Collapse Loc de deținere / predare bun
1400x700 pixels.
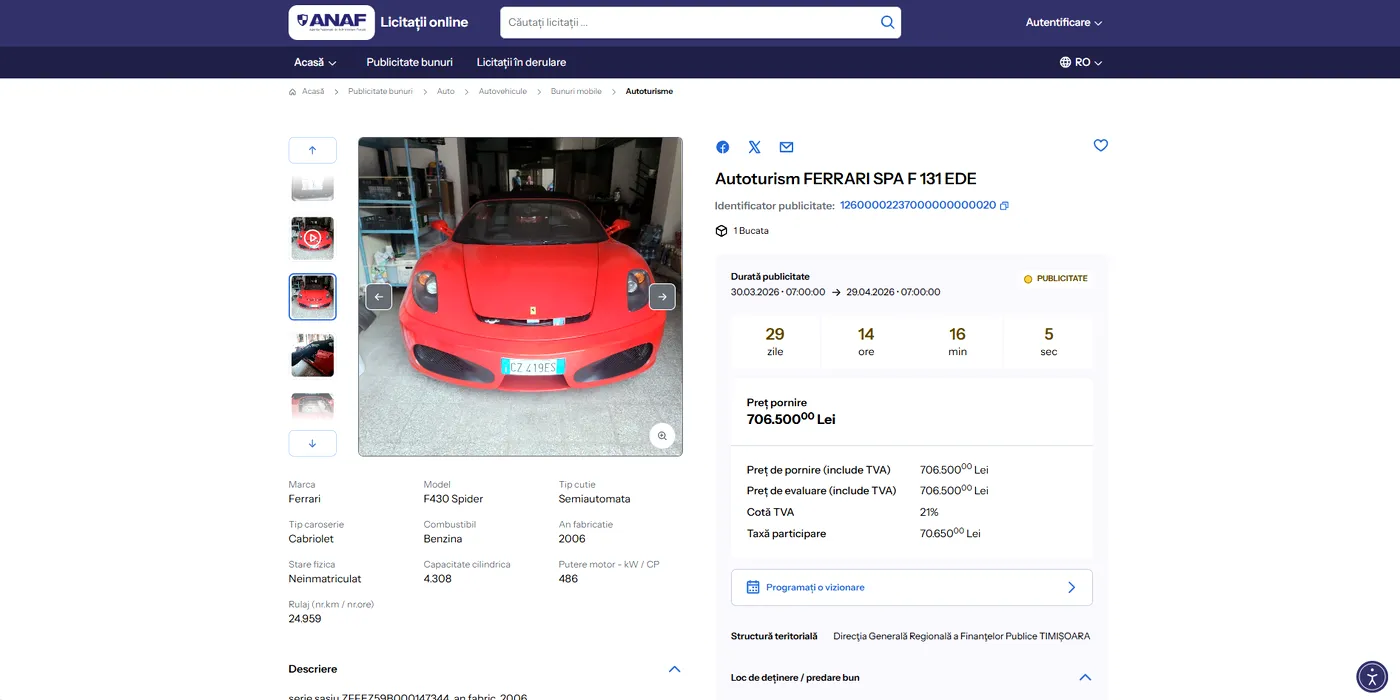point(1085,677)
